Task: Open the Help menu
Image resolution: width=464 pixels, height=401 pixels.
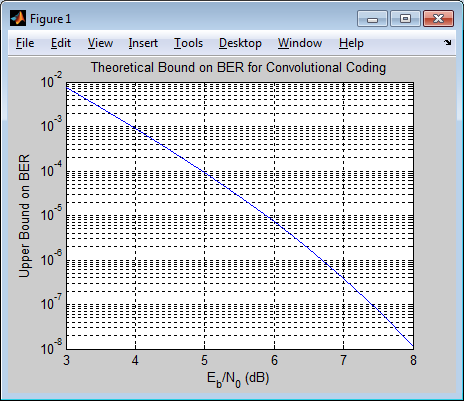Action: coord(351,44)
